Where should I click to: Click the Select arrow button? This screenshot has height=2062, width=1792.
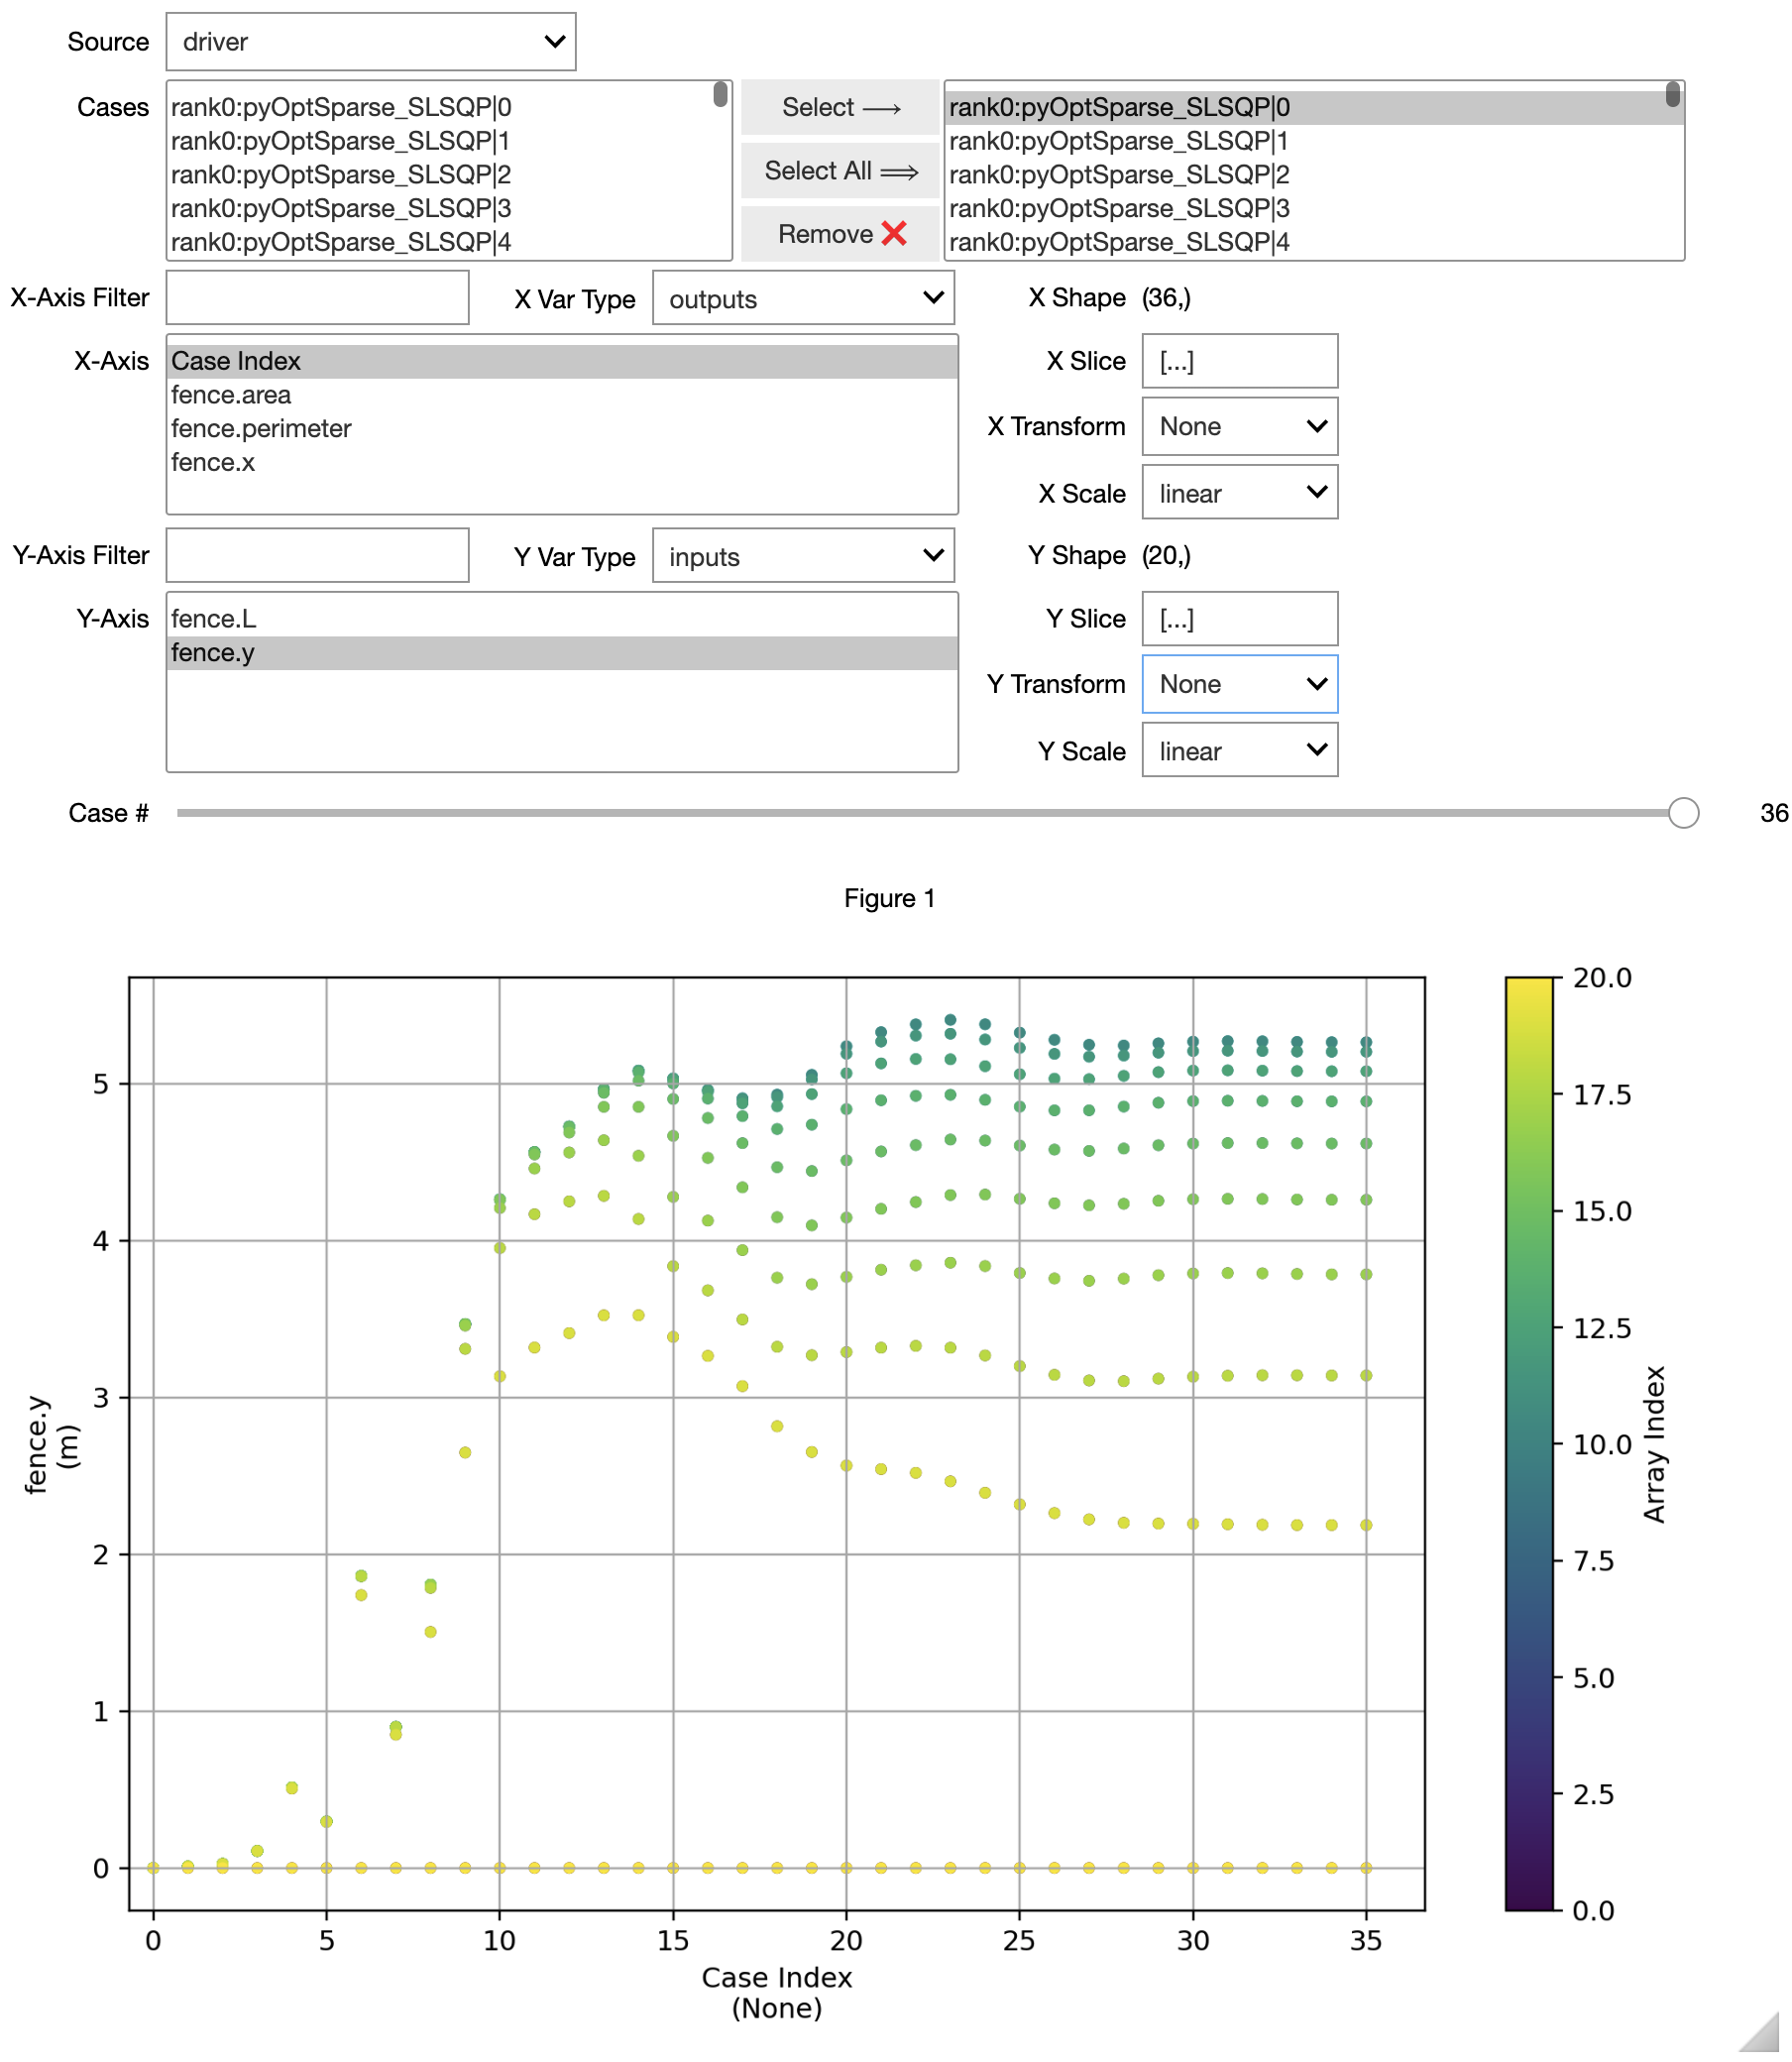click(841, 107)
